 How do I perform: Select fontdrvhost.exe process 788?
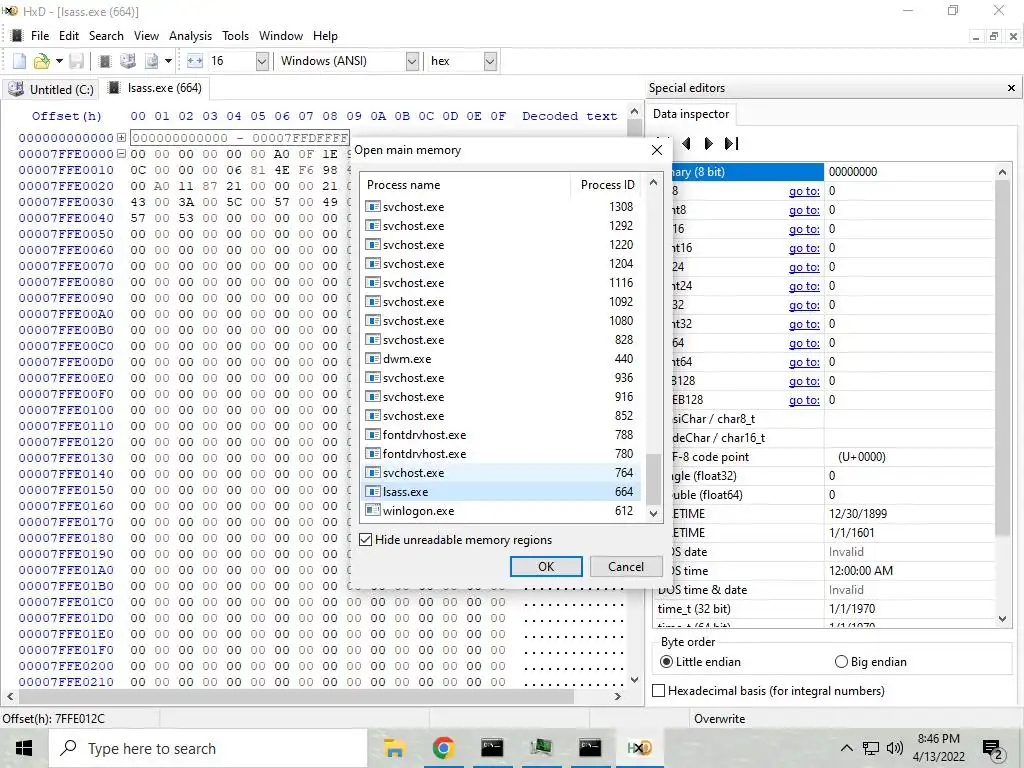[x=501, y=435]
